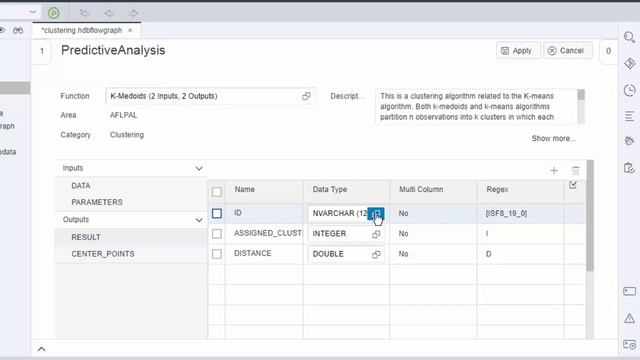Open function picker in K-Medoids field
Image resolution: width=640 pixels, height=360 pixels.
(x=306, y=96)
